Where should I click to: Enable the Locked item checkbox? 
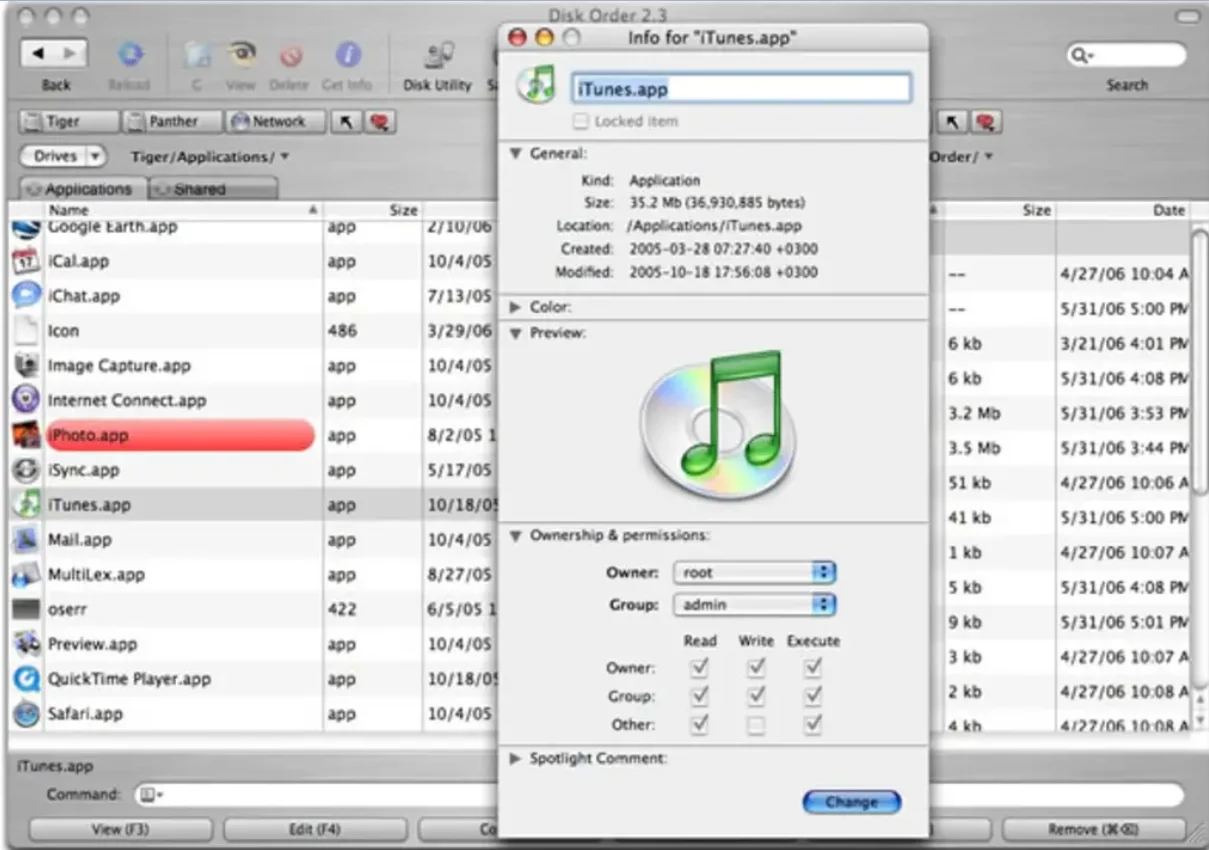tap(579, 121)
